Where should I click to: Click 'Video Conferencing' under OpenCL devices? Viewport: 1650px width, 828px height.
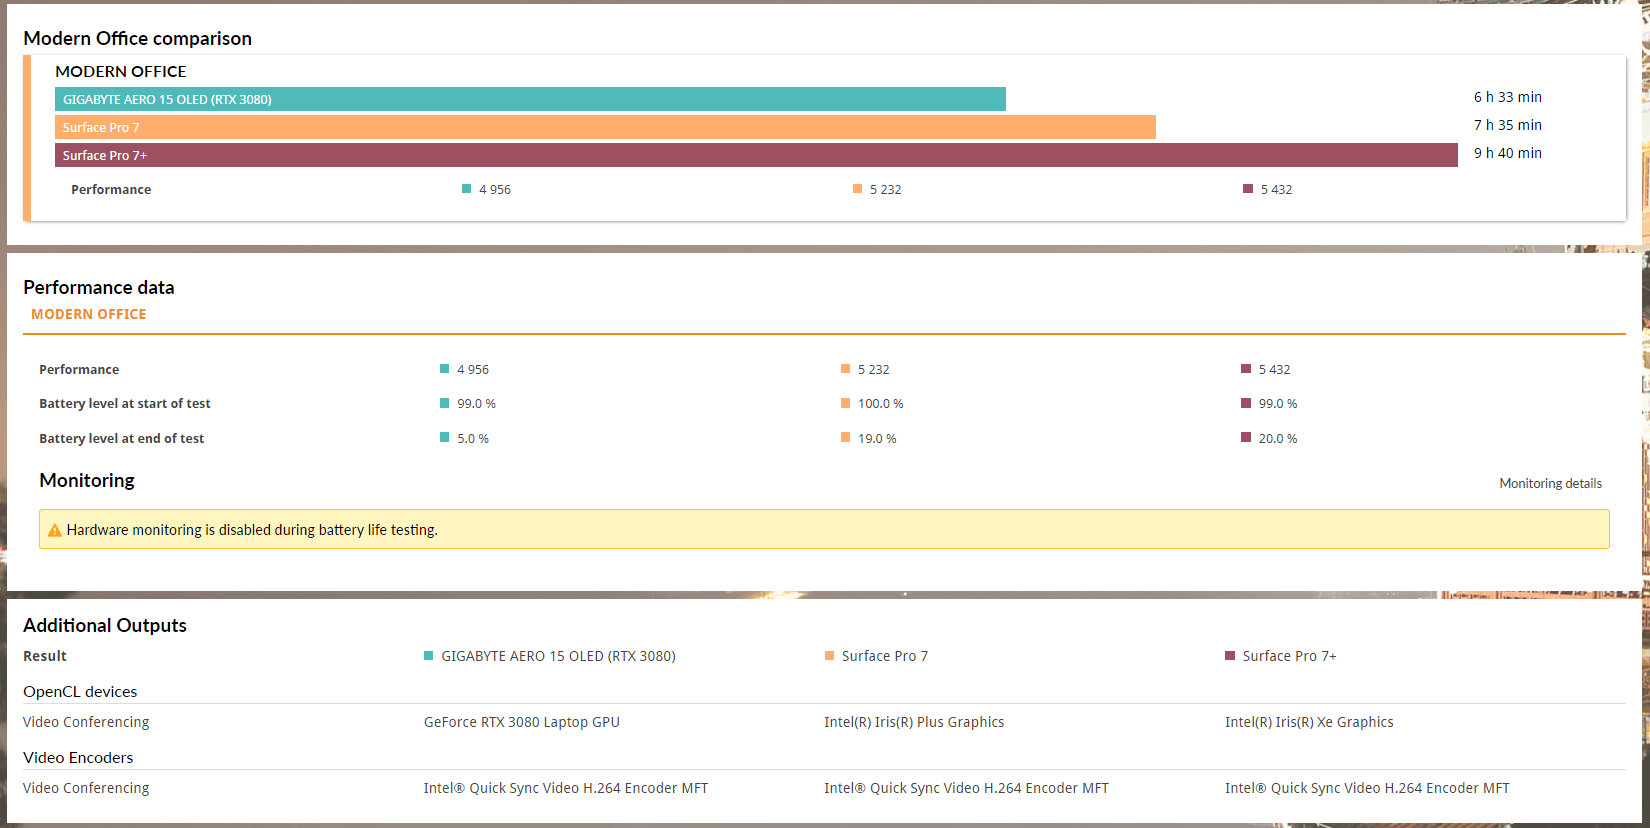(x=86, y=722)
